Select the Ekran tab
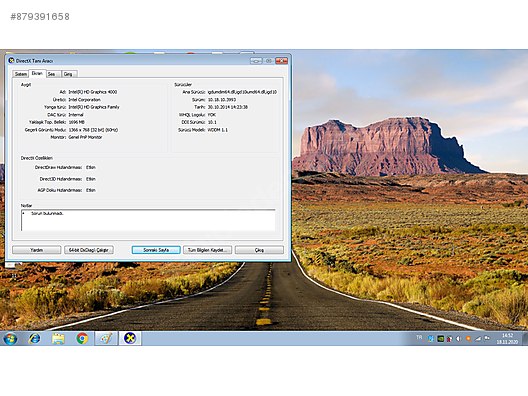This screenshot has height=396, width=528. coord(37,73)
